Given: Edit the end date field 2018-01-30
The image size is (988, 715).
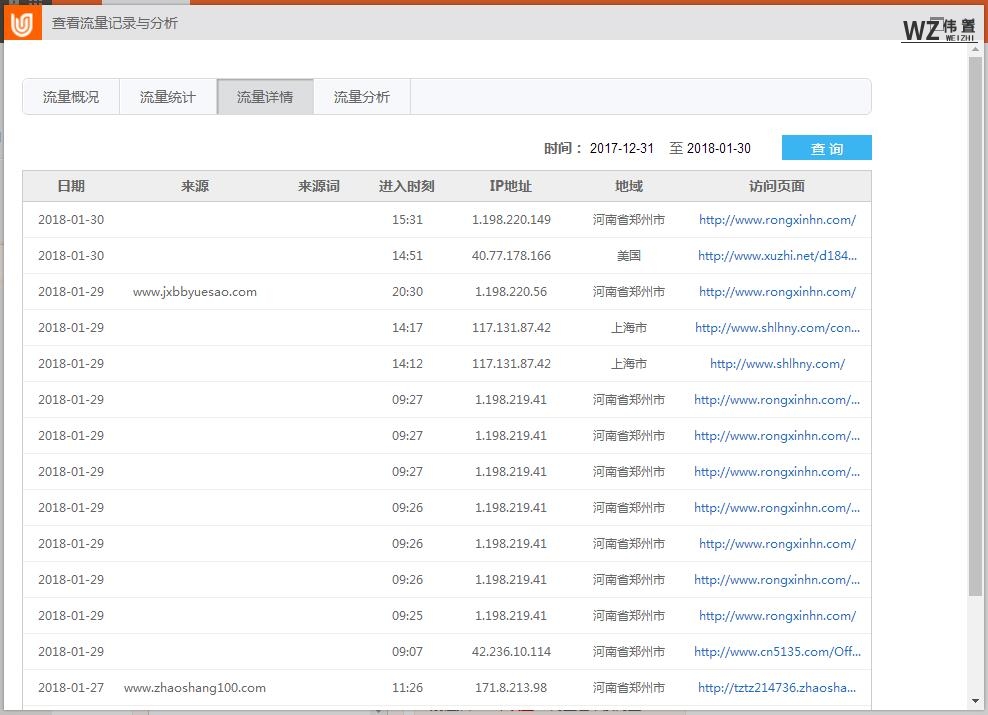Looking at the screenshot, I should tap(718, 148).
